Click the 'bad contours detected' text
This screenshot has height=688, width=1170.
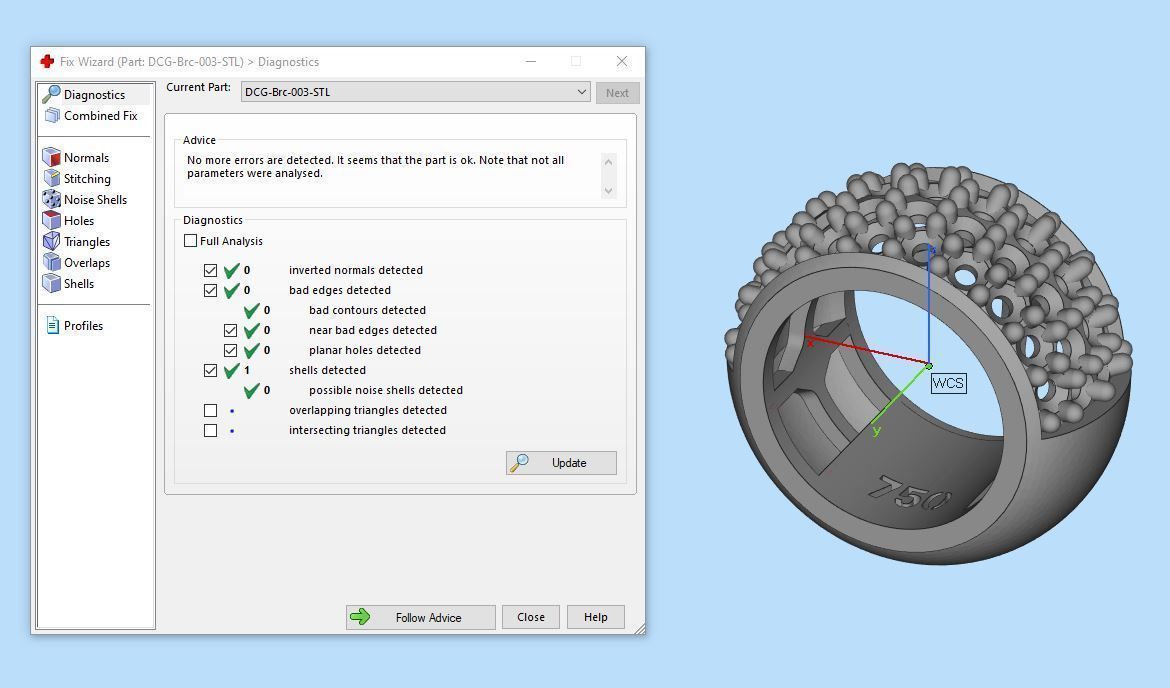click(x=367, y=310)
